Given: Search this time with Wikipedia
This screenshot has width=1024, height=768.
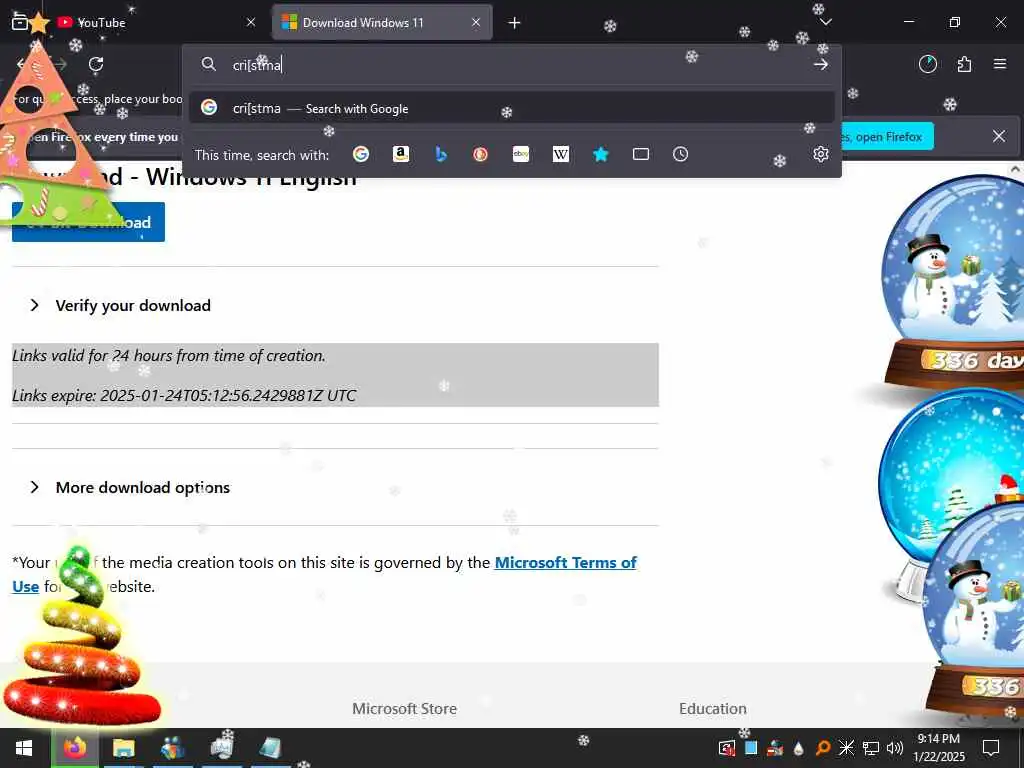Looking at the screenshot, I should pyautogui.click(x=560, y=154).
